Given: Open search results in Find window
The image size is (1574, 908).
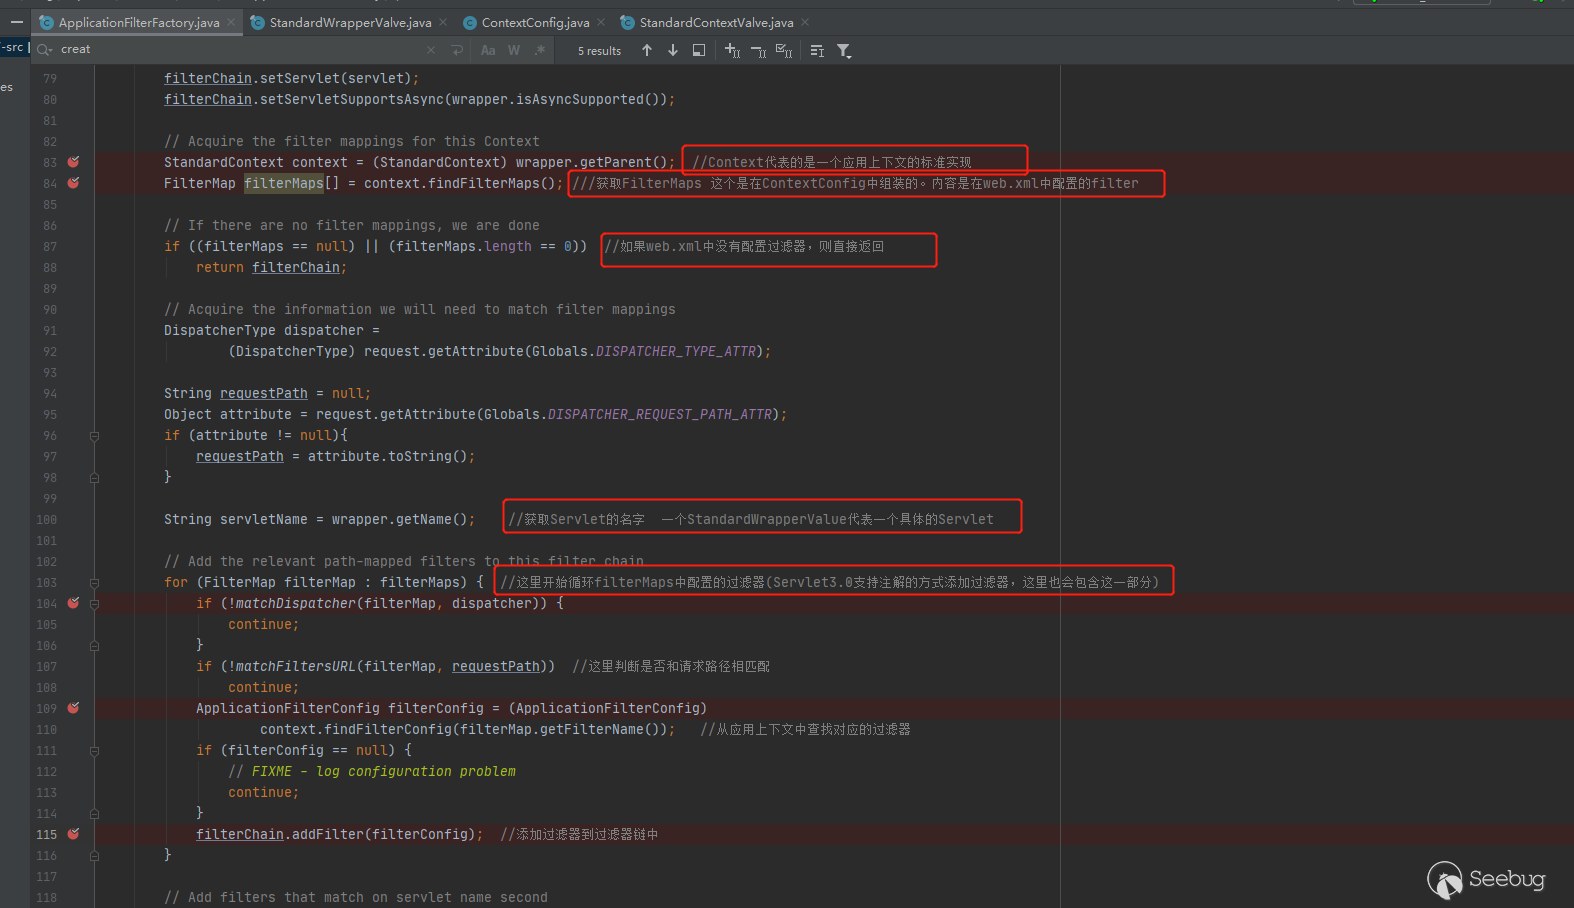Looking at the screenshot, I should click(699, 50).
